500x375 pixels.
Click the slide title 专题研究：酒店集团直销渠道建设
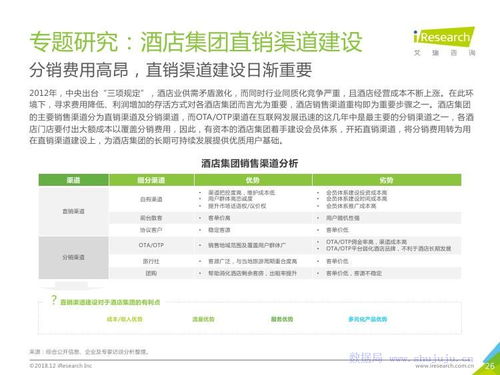(x=196, y=42)
